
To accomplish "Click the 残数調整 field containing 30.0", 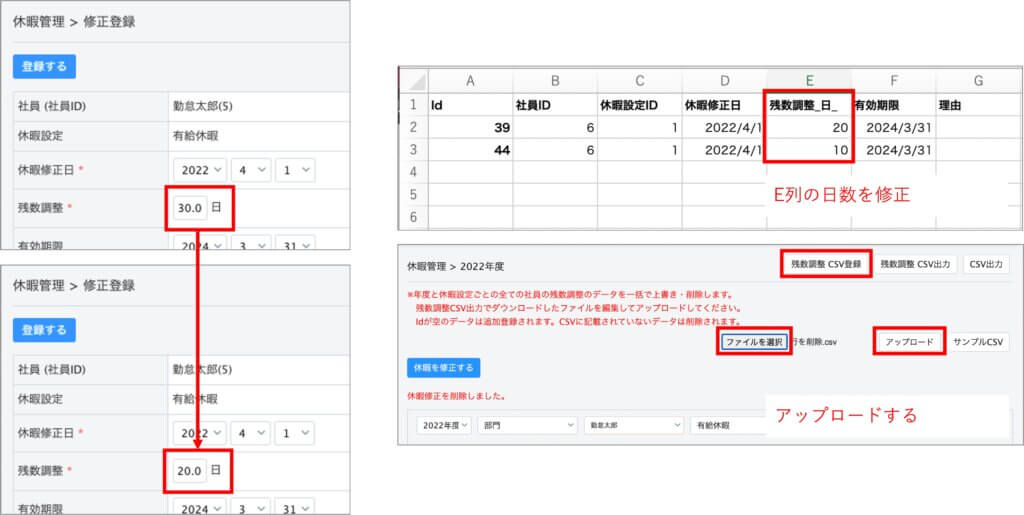I will click(x=190, y=208).
